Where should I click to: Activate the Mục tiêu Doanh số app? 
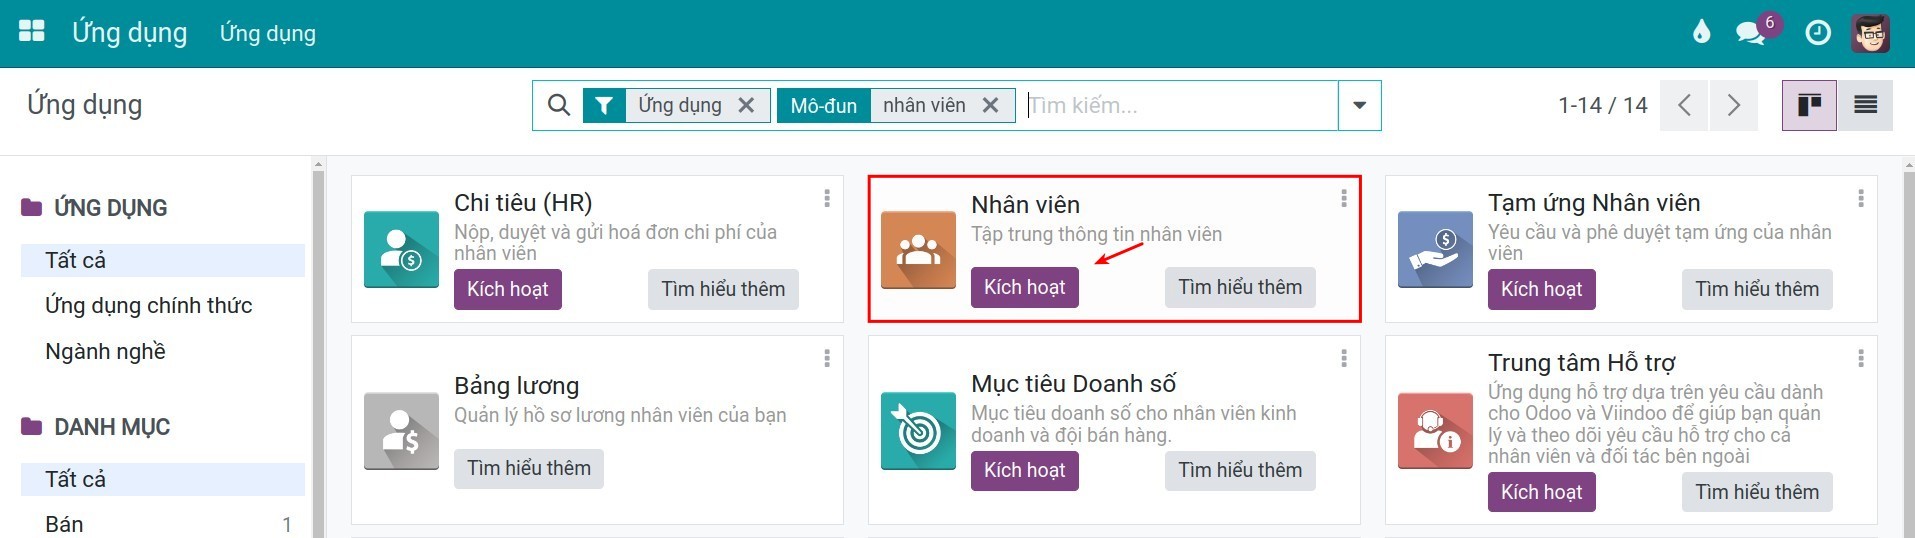[x=1025, y=470]
